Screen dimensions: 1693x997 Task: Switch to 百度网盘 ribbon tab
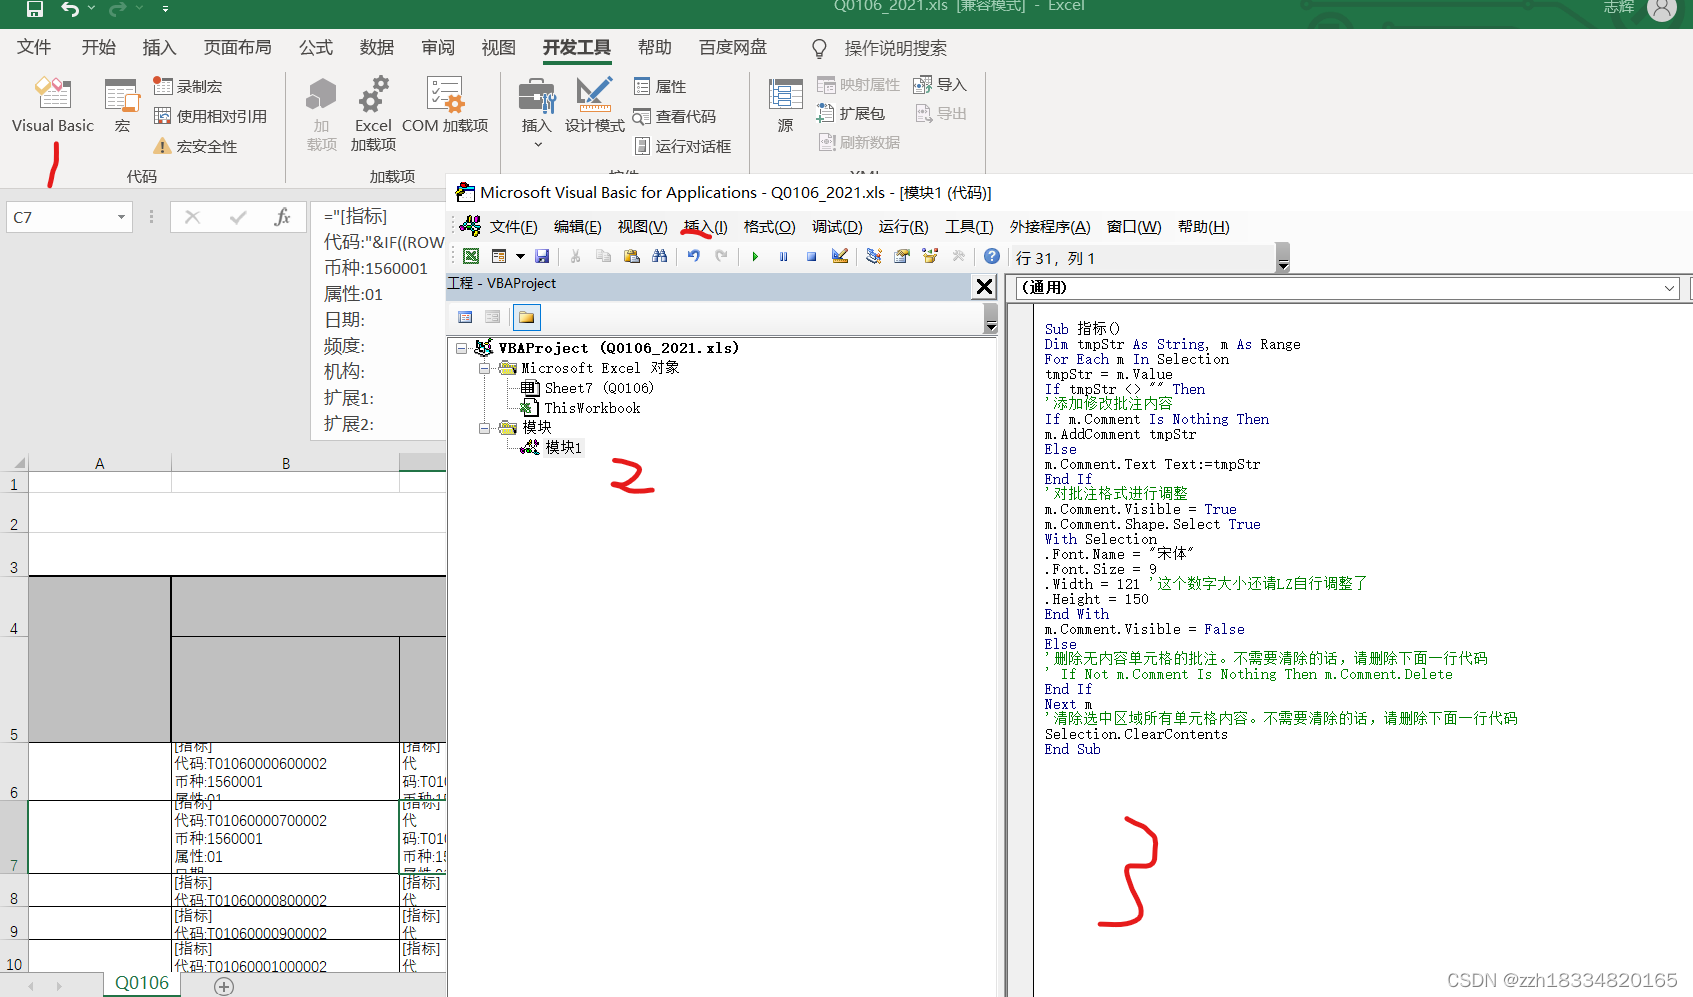733,47
